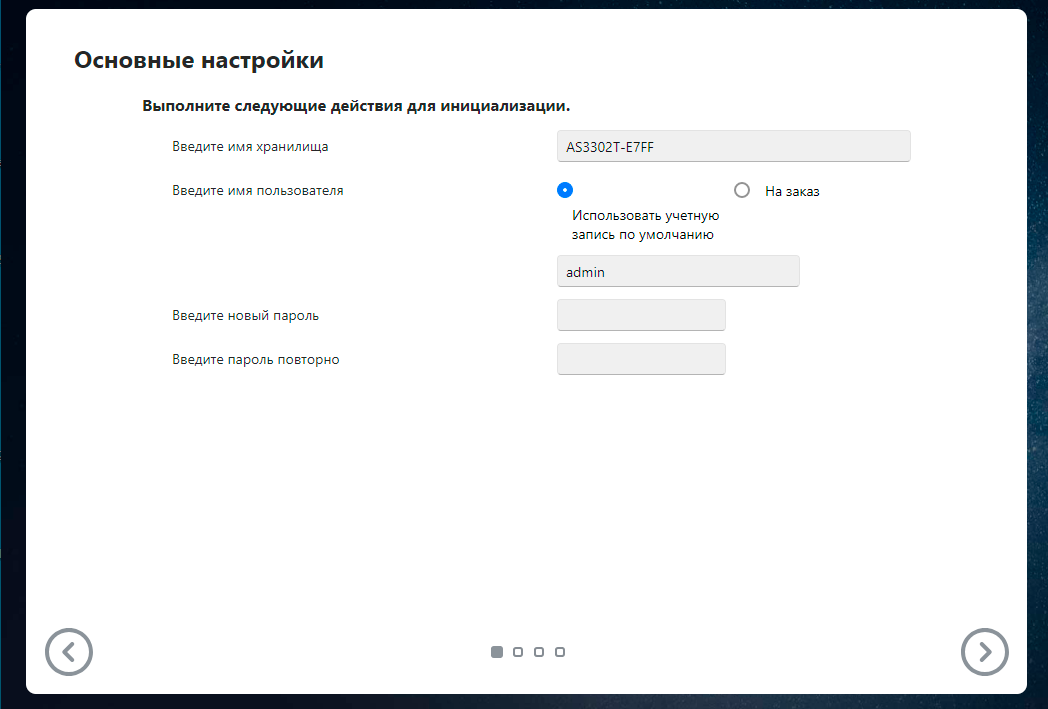This screenshot has height=709, width=1048.
Task: Click the 'Выполните следующие действия' instruction text
Action: click(356, 106)
